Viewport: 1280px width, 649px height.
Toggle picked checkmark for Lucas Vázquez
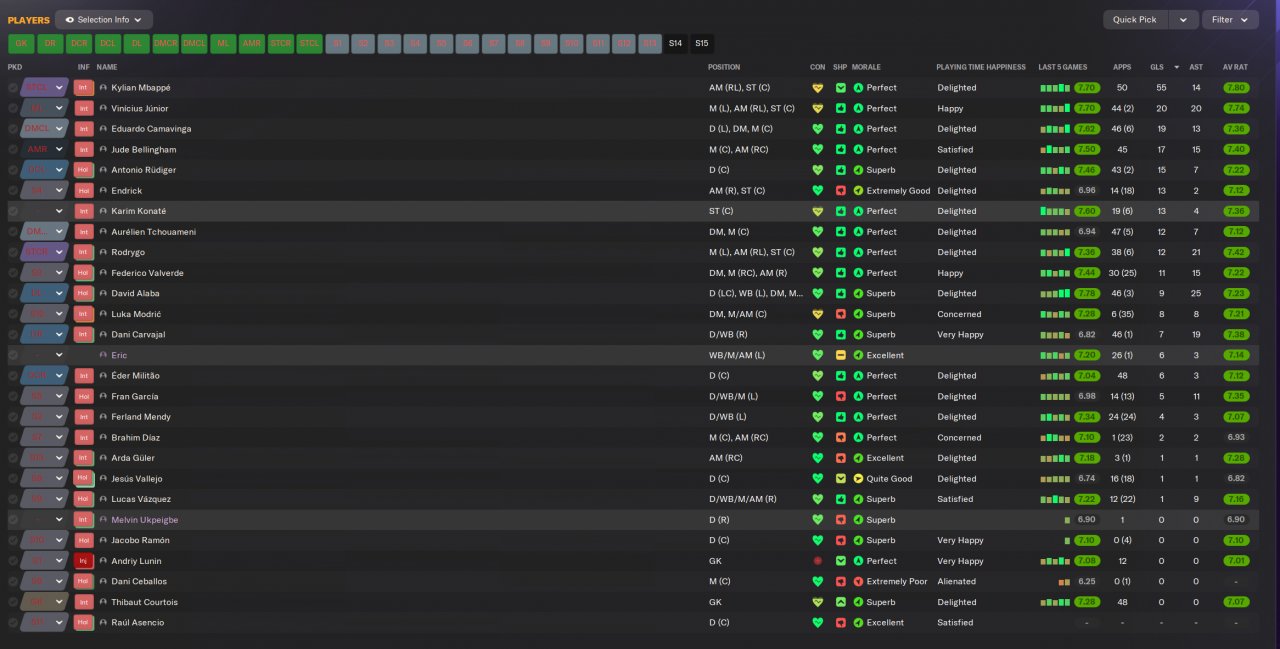point(13,499)
